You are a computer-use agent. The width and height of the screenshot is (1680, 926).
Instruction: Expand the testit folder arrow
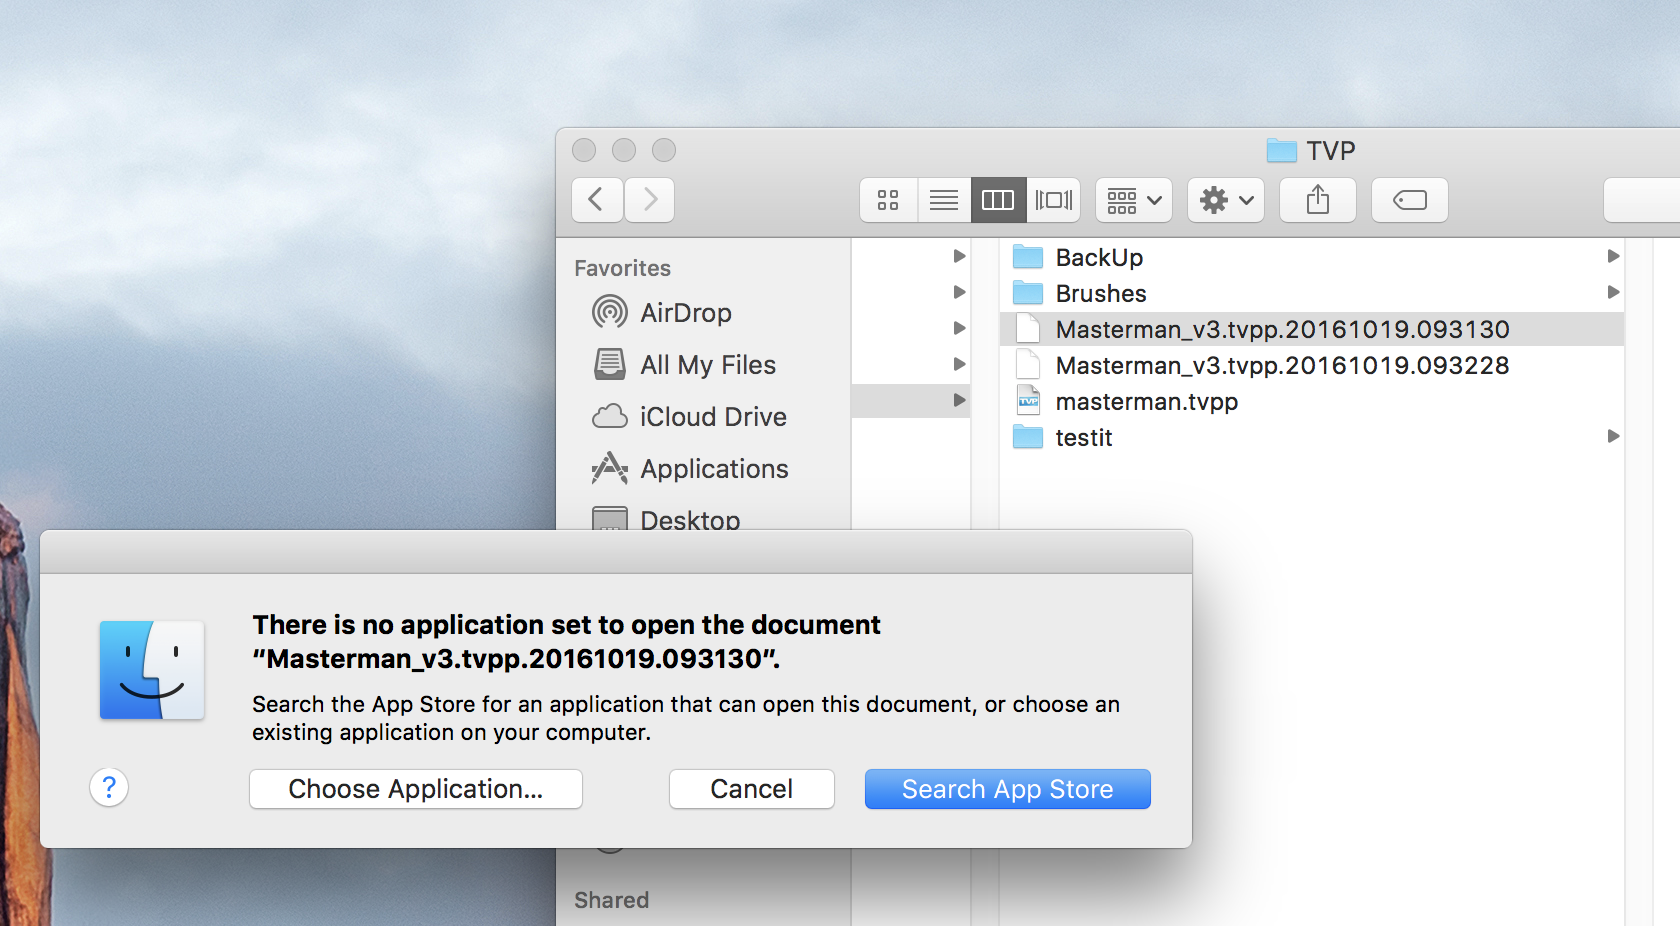[1612, 436]
